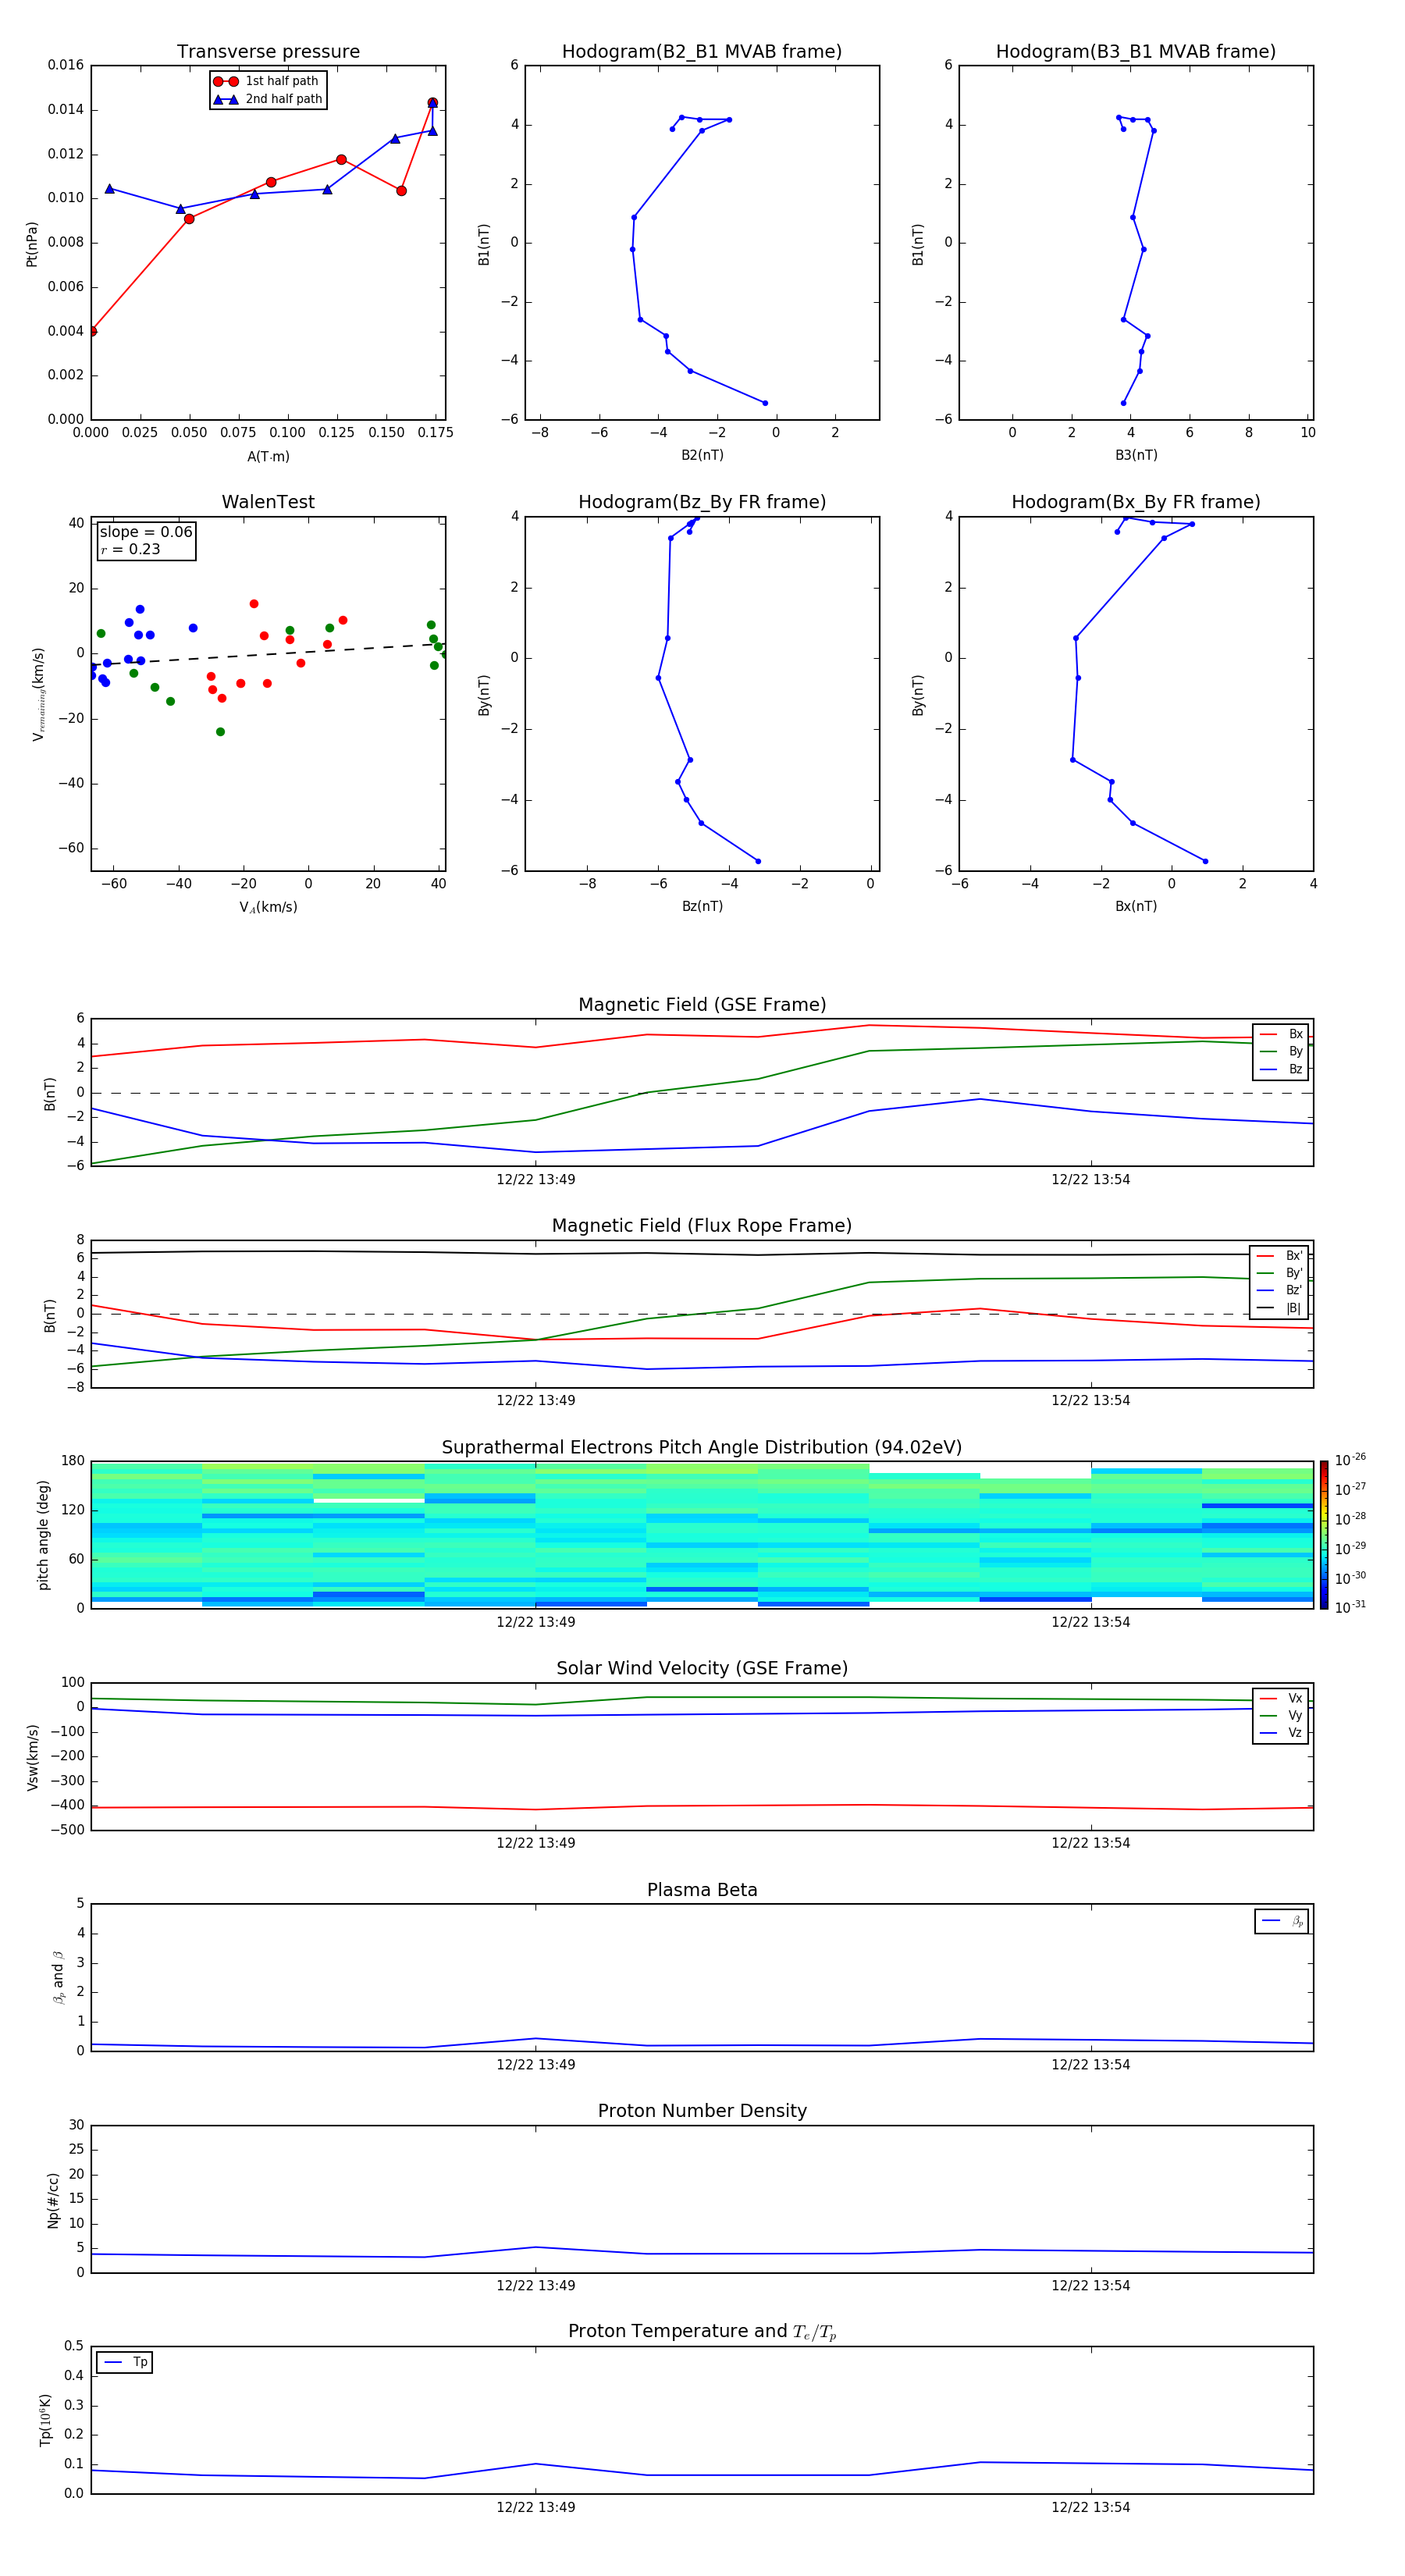1405x2576 pixels.
Task: Click the Hodogram(Bz_By FR frame) title
Action: coord(702,502)
